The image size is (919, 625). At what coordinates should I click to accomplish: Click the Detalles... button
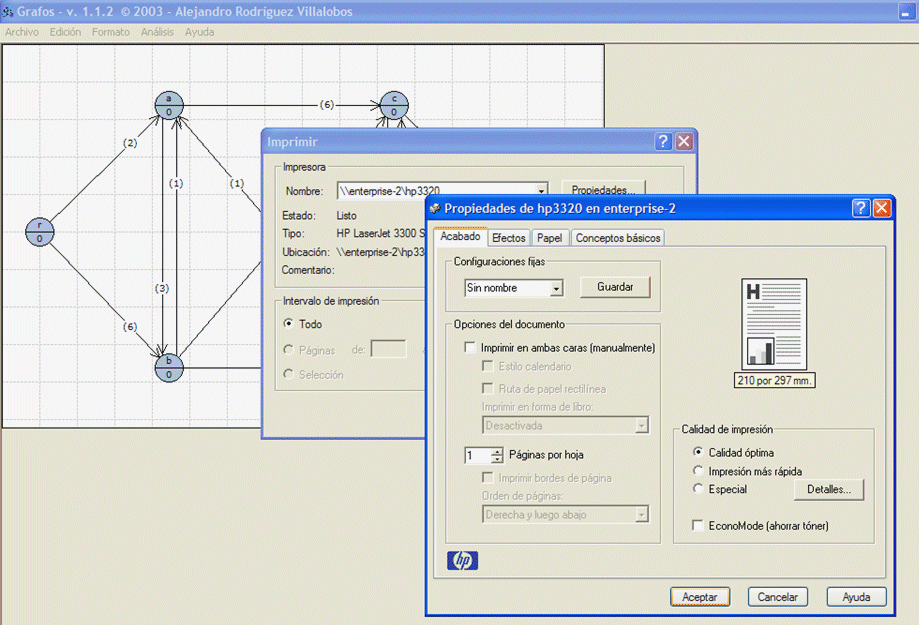pos(828,490)
